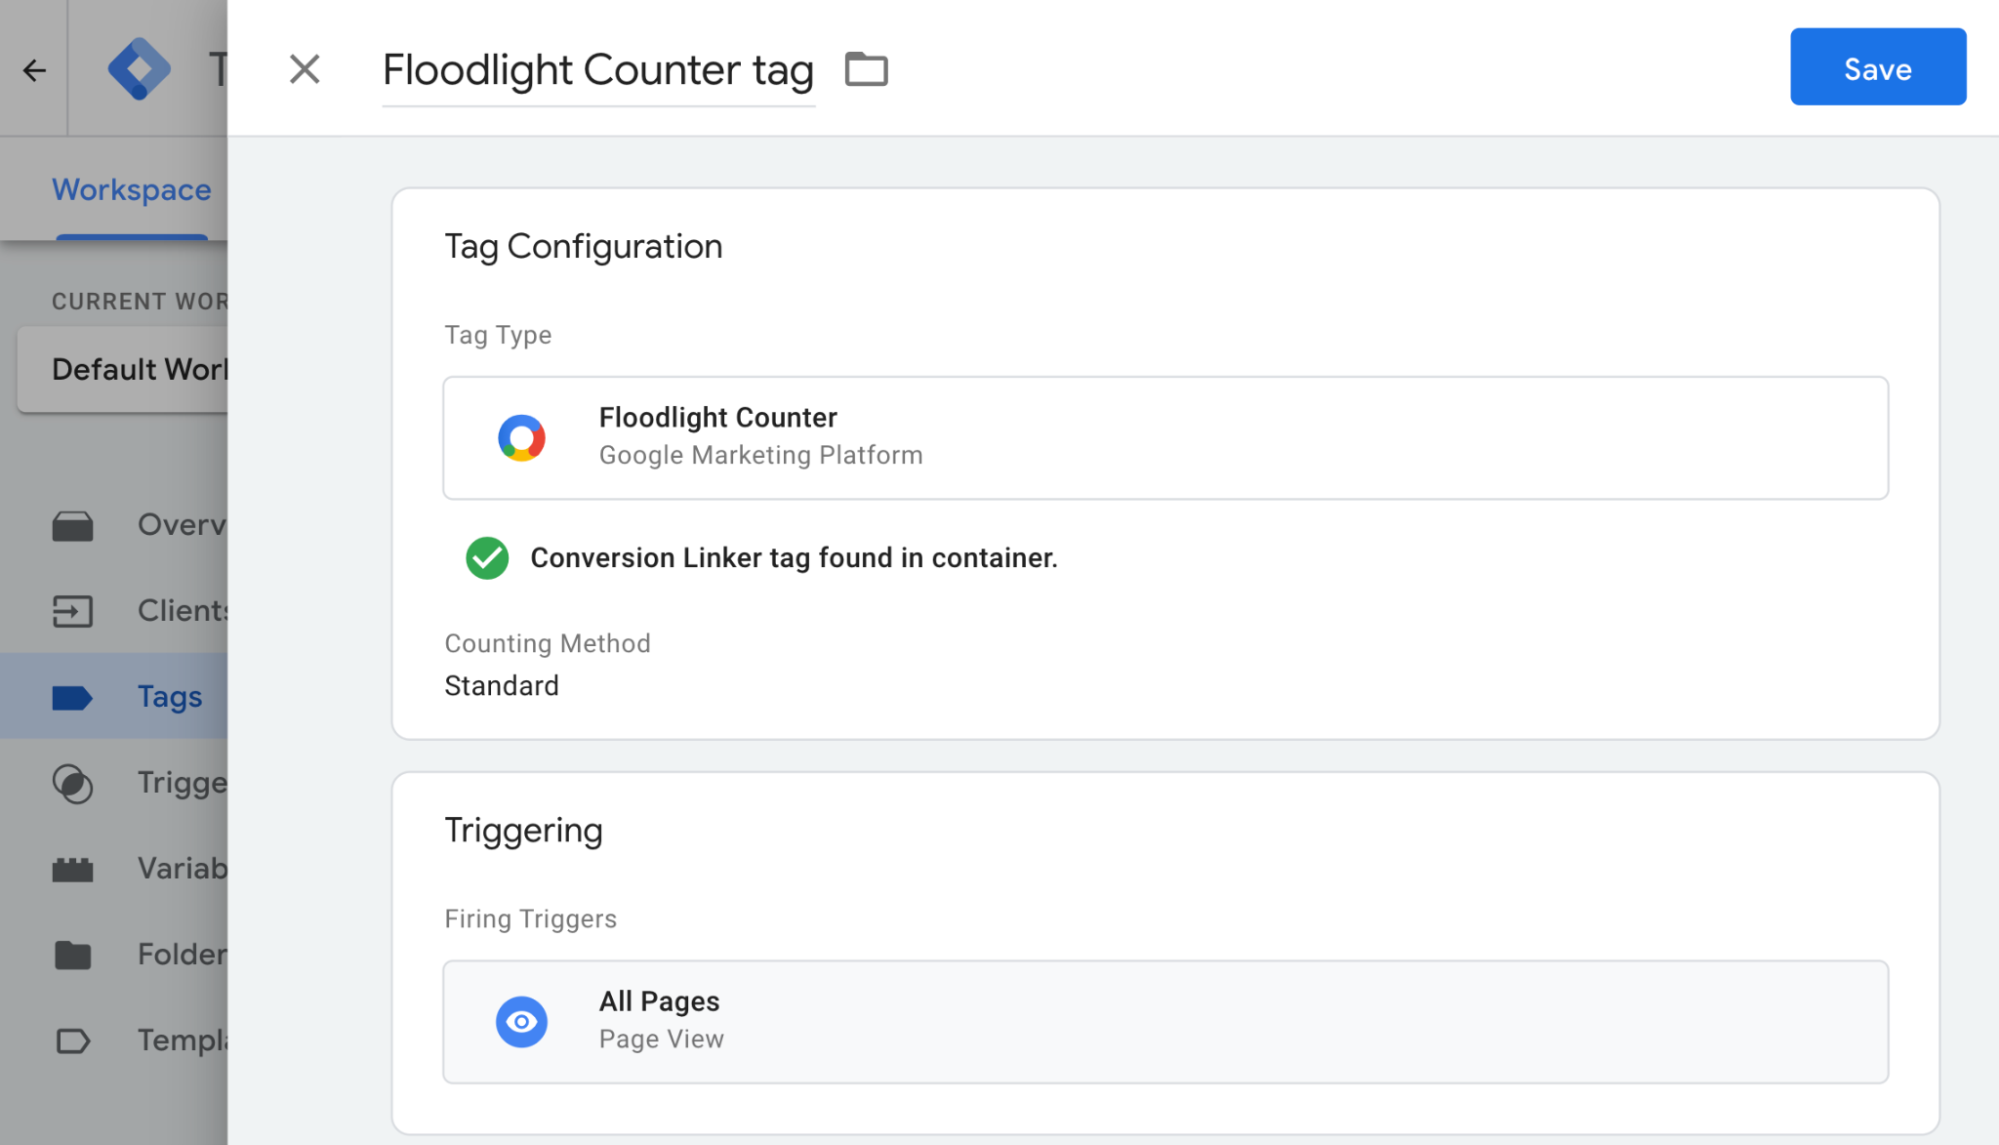Click the Clients sidebar icon

click(73, 611)
